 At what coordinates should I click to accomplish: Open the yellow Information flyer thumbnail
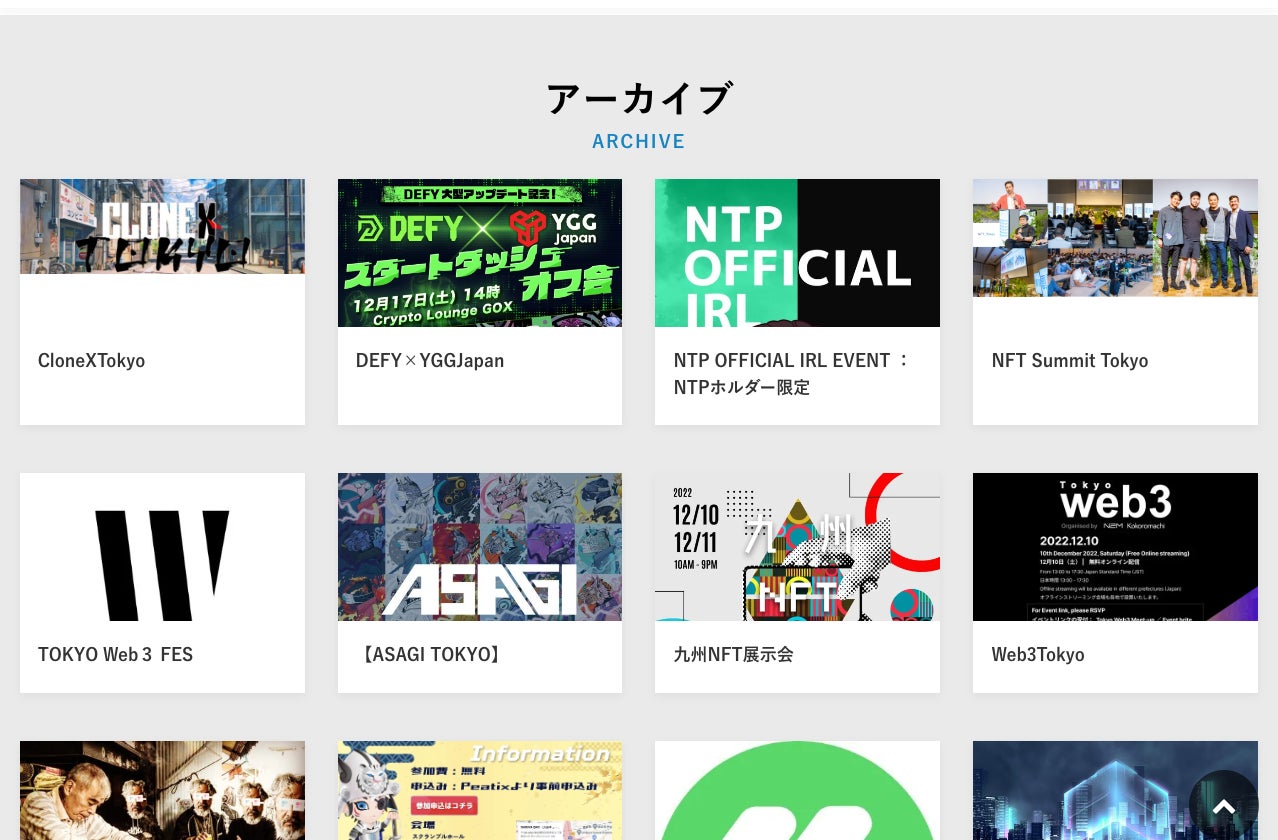(x=480, y=790)
